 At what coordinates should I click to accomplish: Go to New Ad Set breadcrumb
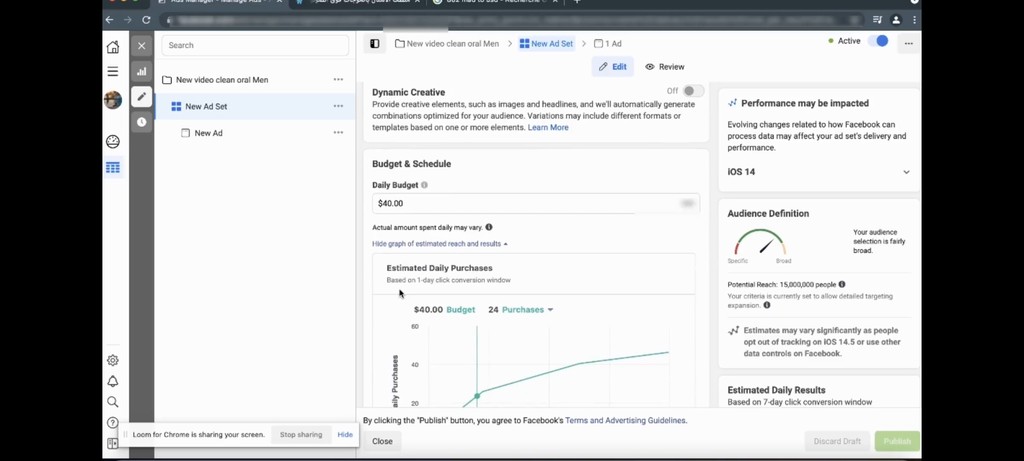[x=546, y=44]
